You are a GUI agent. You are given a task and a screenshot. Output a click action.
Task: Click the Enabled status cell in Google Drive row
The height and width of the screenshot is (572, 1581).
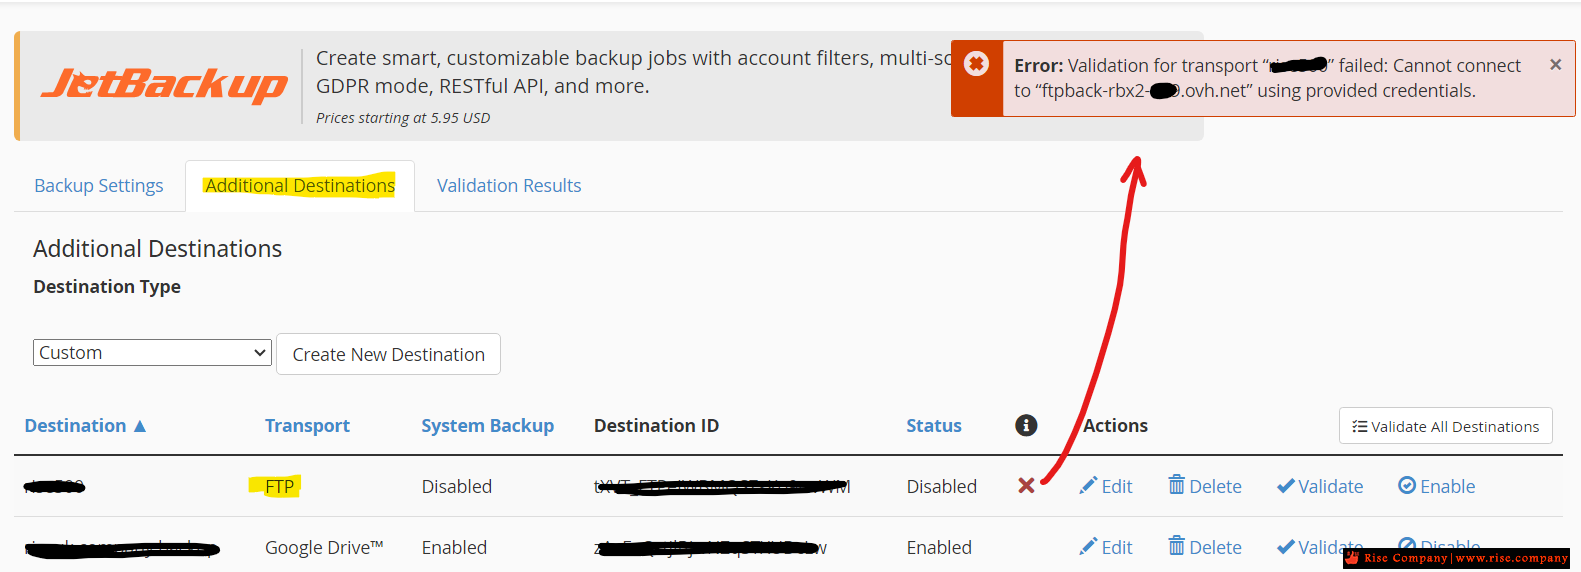tap(939, 547)
